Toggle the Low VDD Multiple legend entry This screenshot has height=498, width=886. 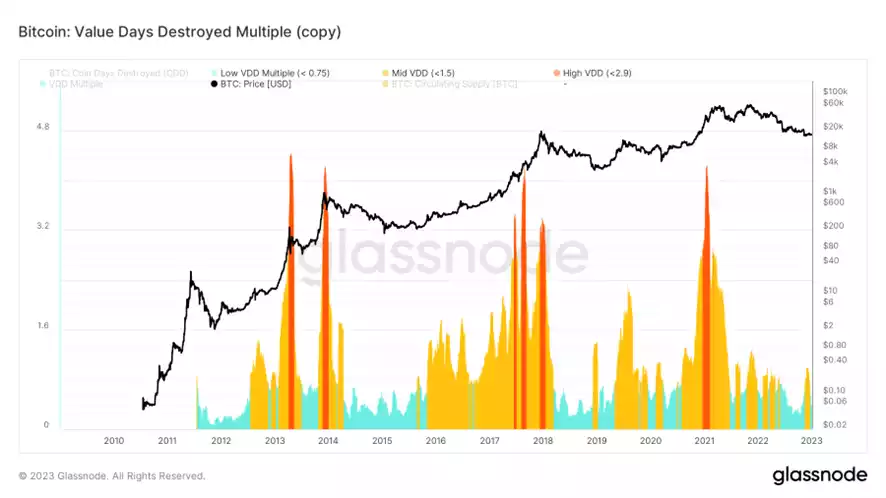[x=270, y=73]
